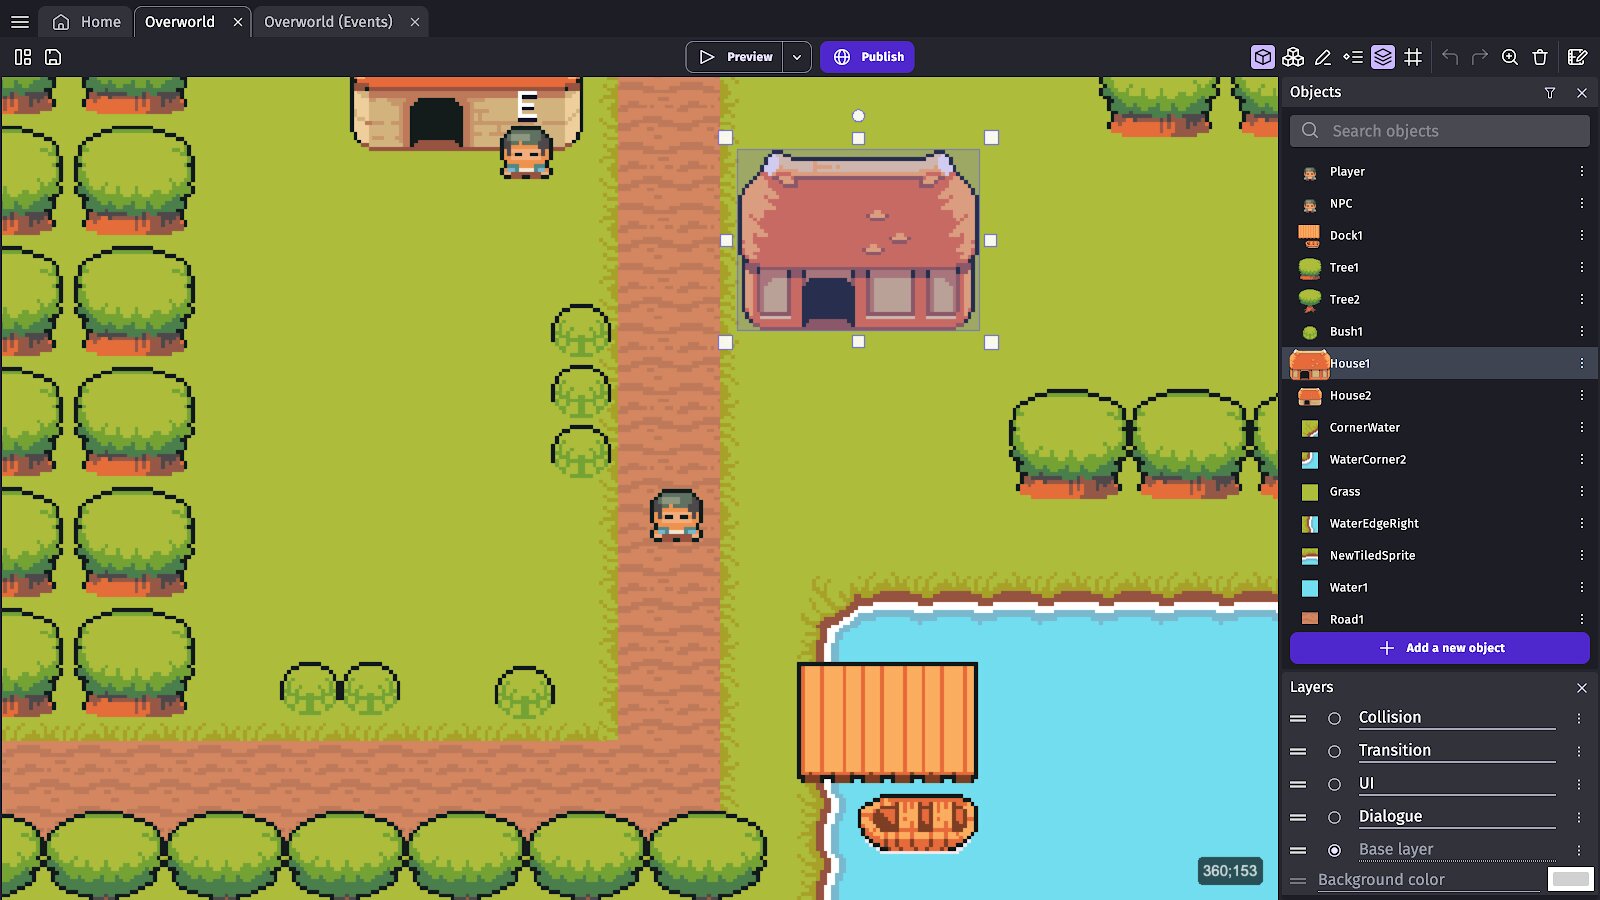1600x900 pixels.
Task: Go to the Home tab
Action: click(87, 22)
